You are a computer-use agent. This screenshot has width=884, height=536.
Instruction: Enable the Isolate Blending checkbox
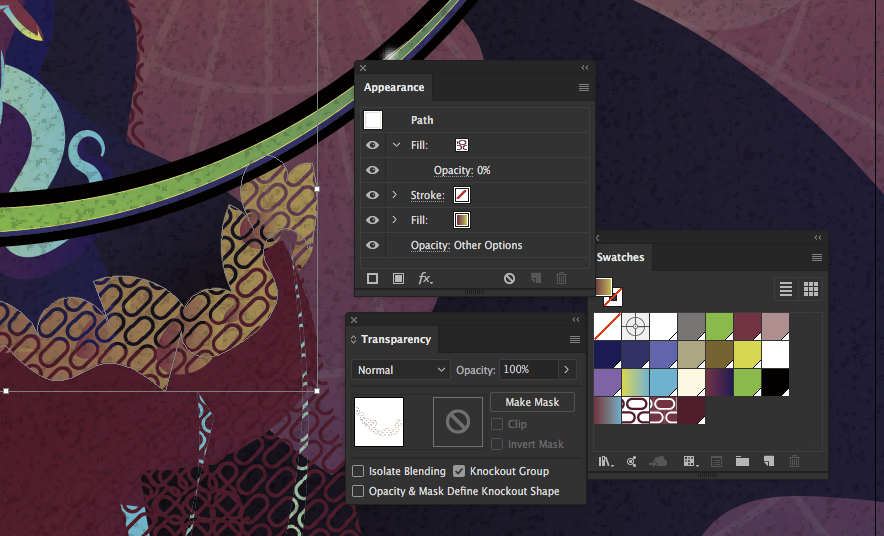[x=359, y=471]
